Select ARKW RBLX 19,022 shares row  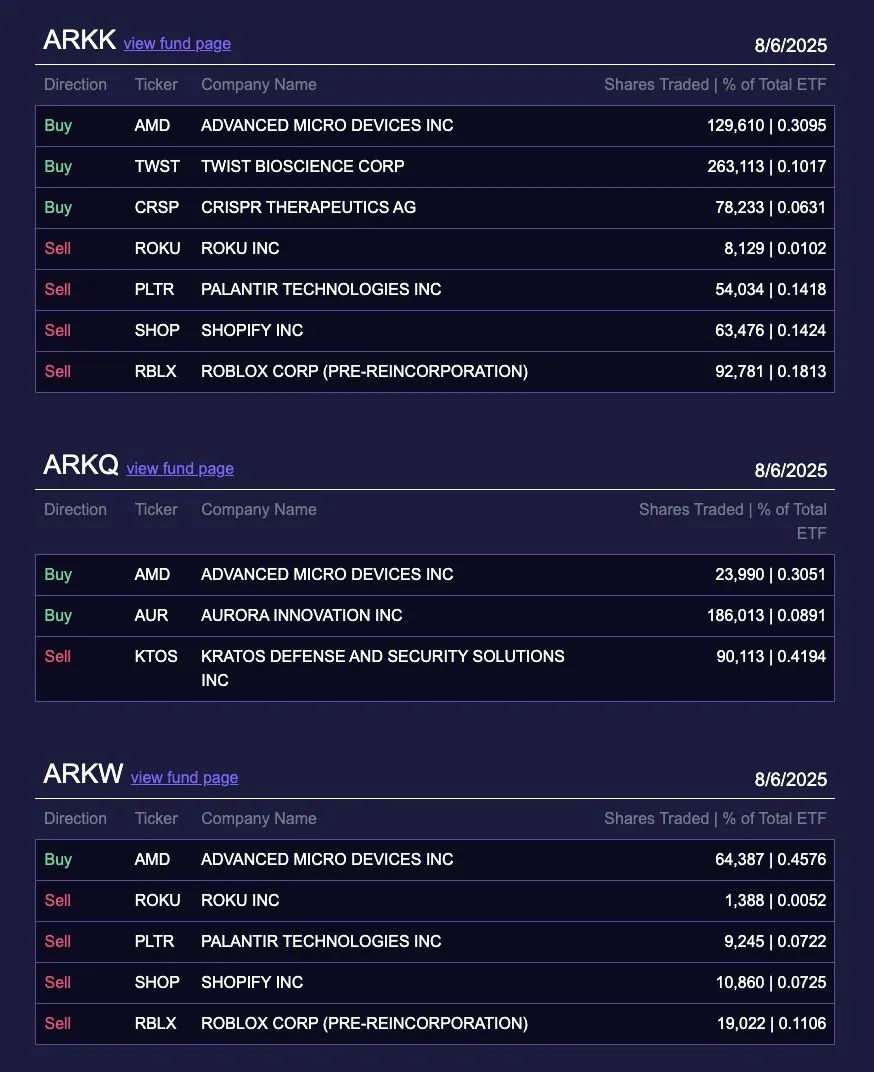click(x=435, y=1024)
